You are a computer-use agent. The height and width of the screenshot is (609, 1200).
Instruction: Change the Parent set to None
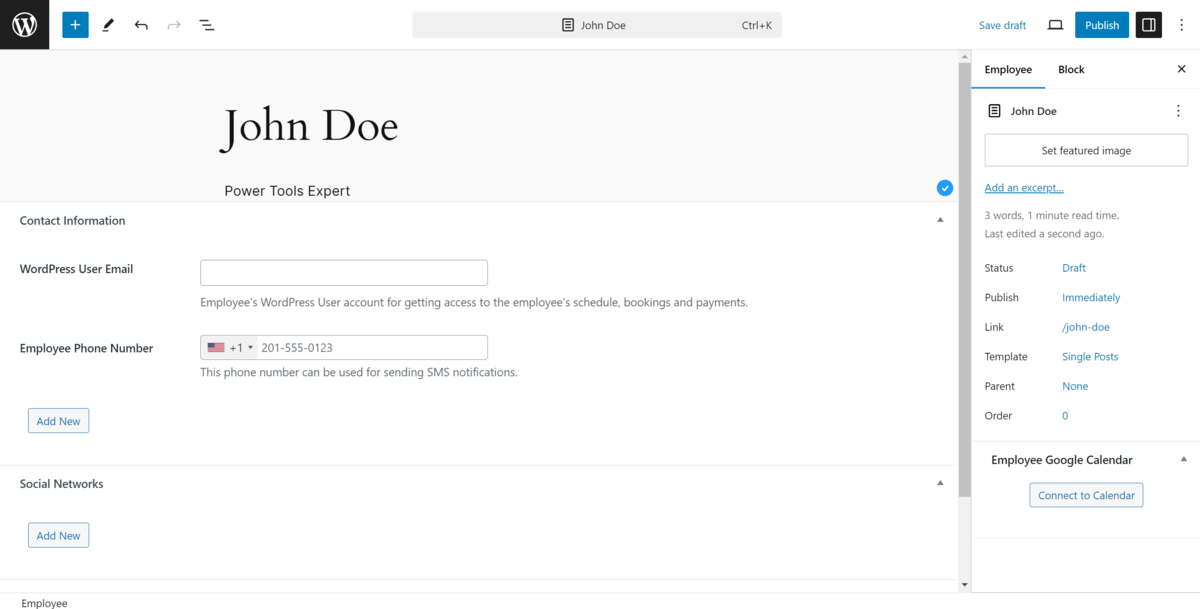pos(1075,386)
